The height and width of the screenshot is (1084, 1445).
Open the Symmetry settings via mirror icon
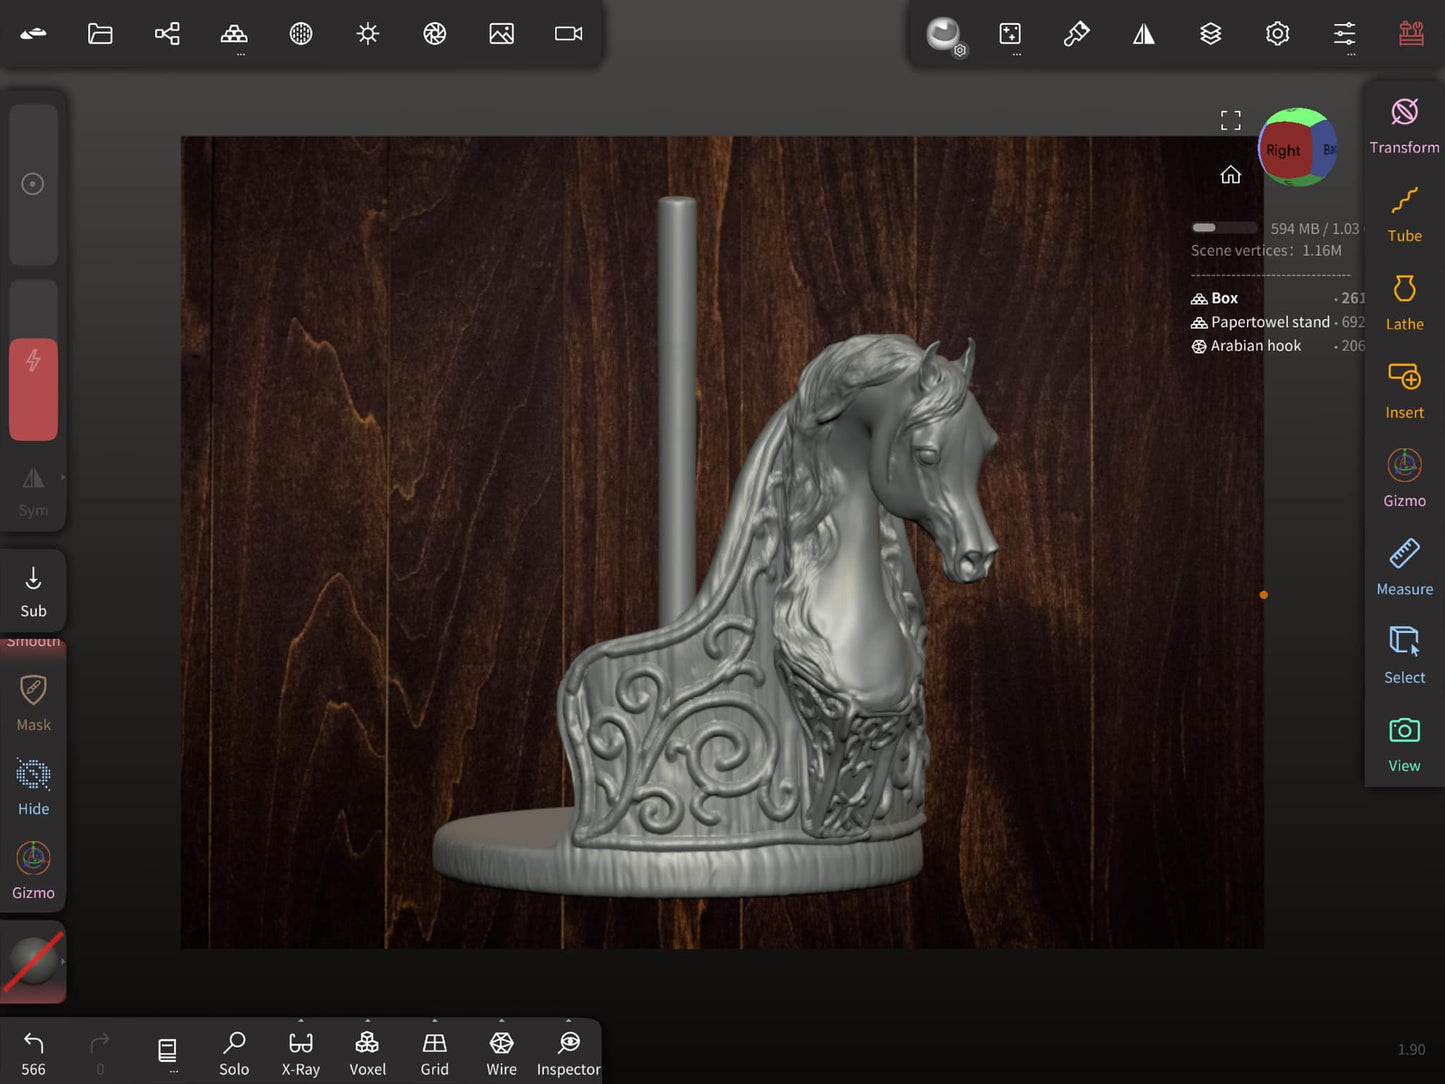point(1144,33)
